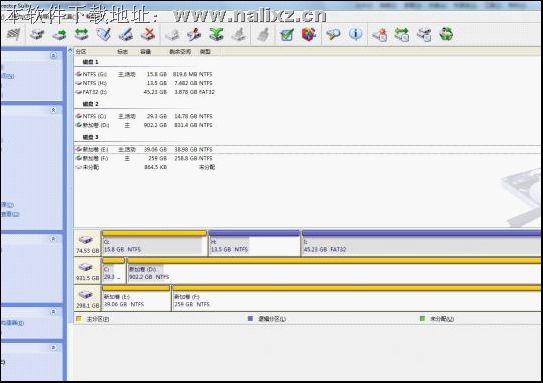Select the I: 45.23 GB FAT32 block in map
This screenshot has height=383, width=543.
point(421,243)
